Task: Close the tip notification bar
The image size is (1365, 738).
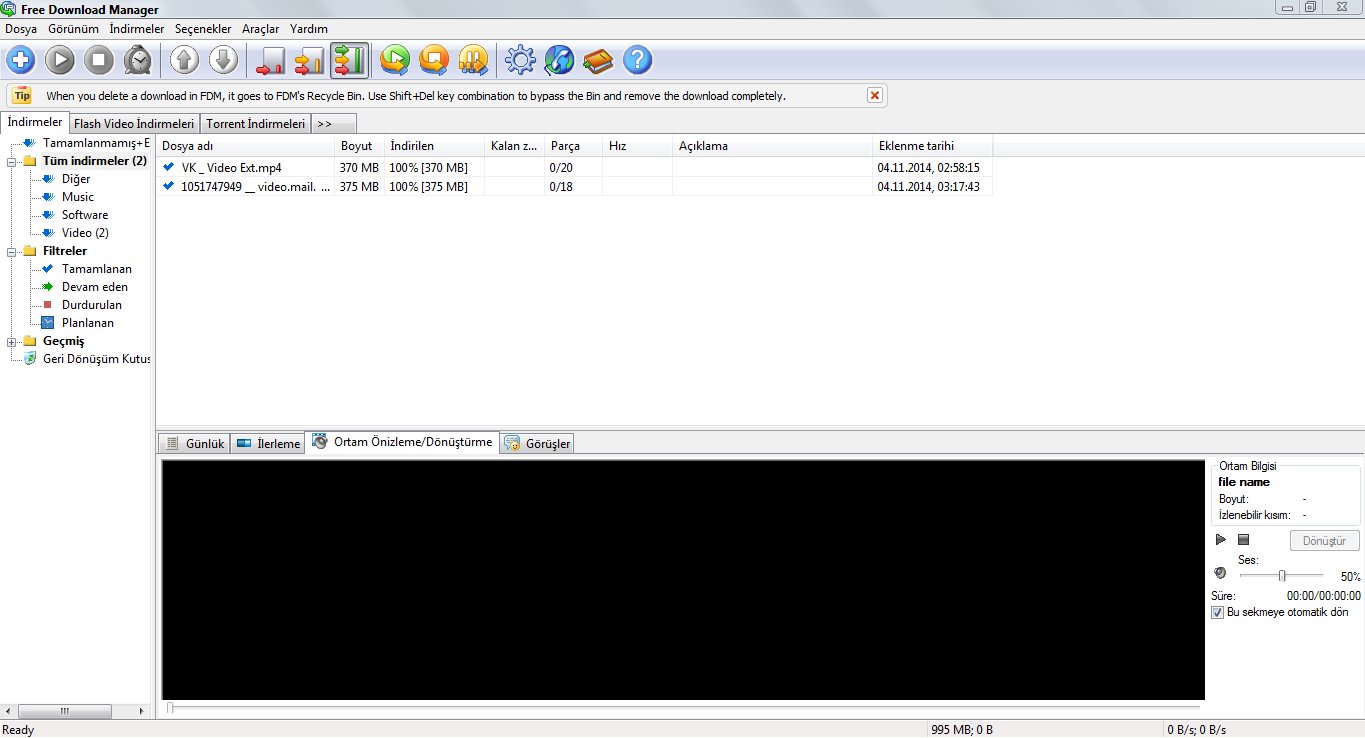Action: 875,96
